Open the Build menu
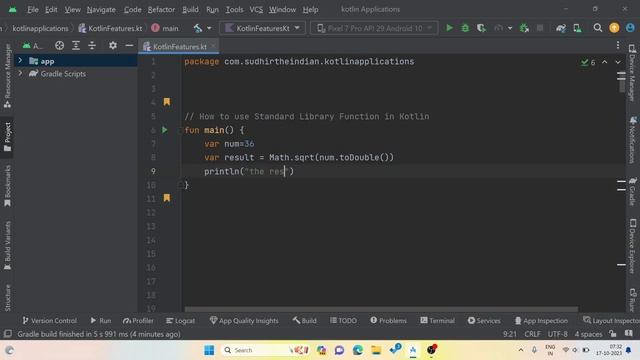 190,9
